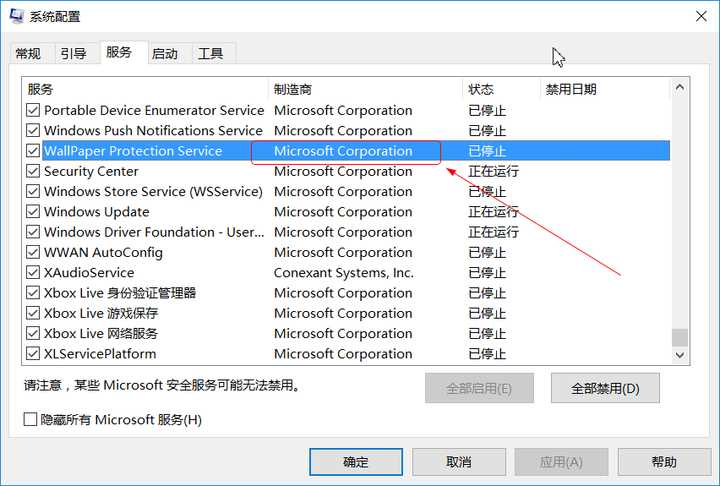Switch to the 常规 tab
The width and height of the screenshot is (720, 486).
(x=28, y=54)
